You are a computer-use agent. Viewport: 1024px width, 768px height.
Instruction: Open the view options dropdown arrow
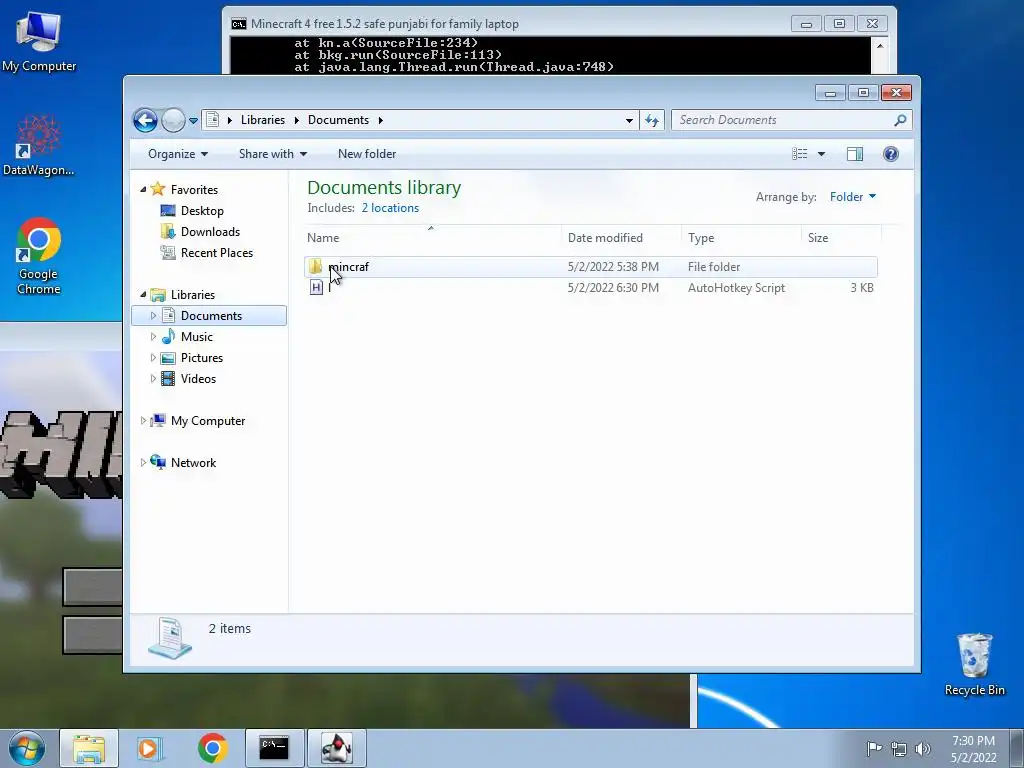point(822,154)
